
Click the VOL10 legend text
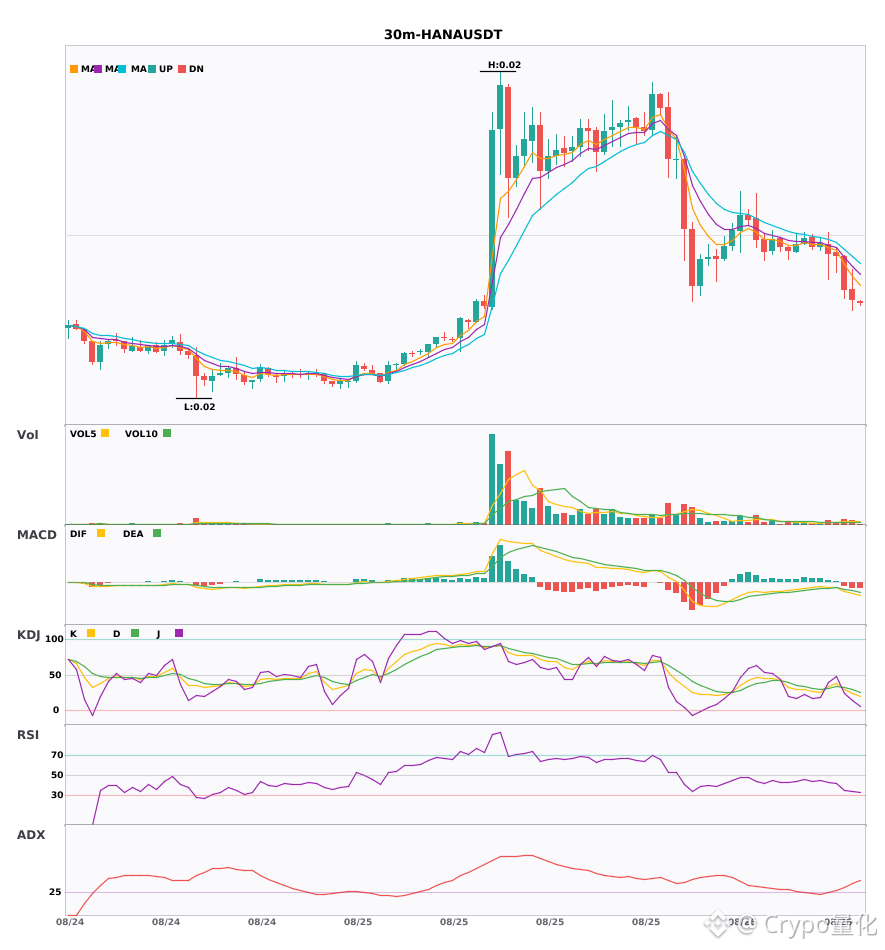click(141, 434)
